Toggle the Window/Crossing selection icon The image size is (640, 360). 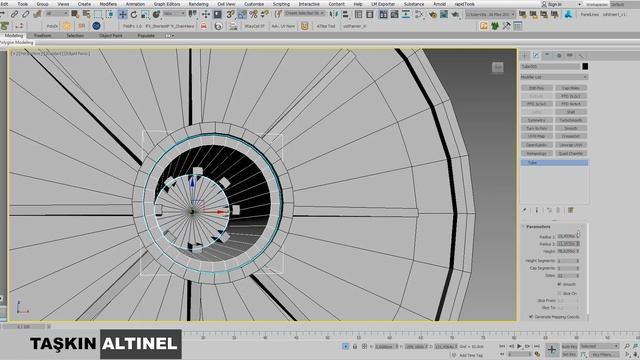tap(109, 15)
